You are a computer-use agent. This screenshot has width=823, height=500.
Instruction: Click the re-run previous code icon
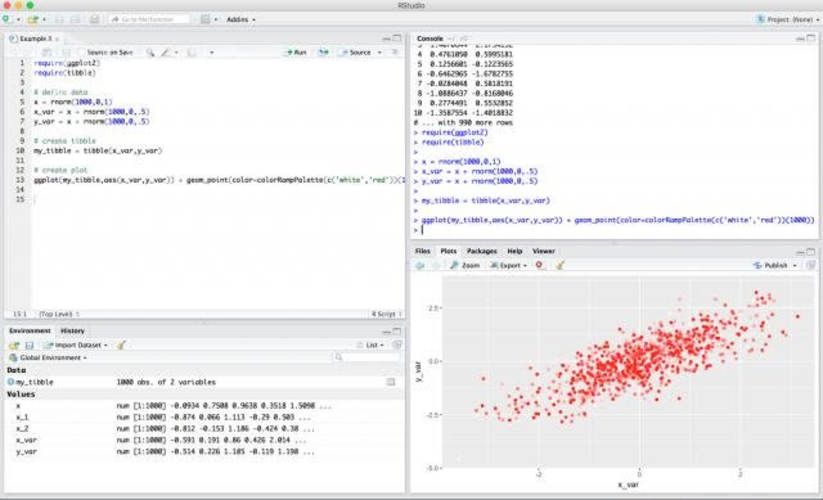pos(323,52)
